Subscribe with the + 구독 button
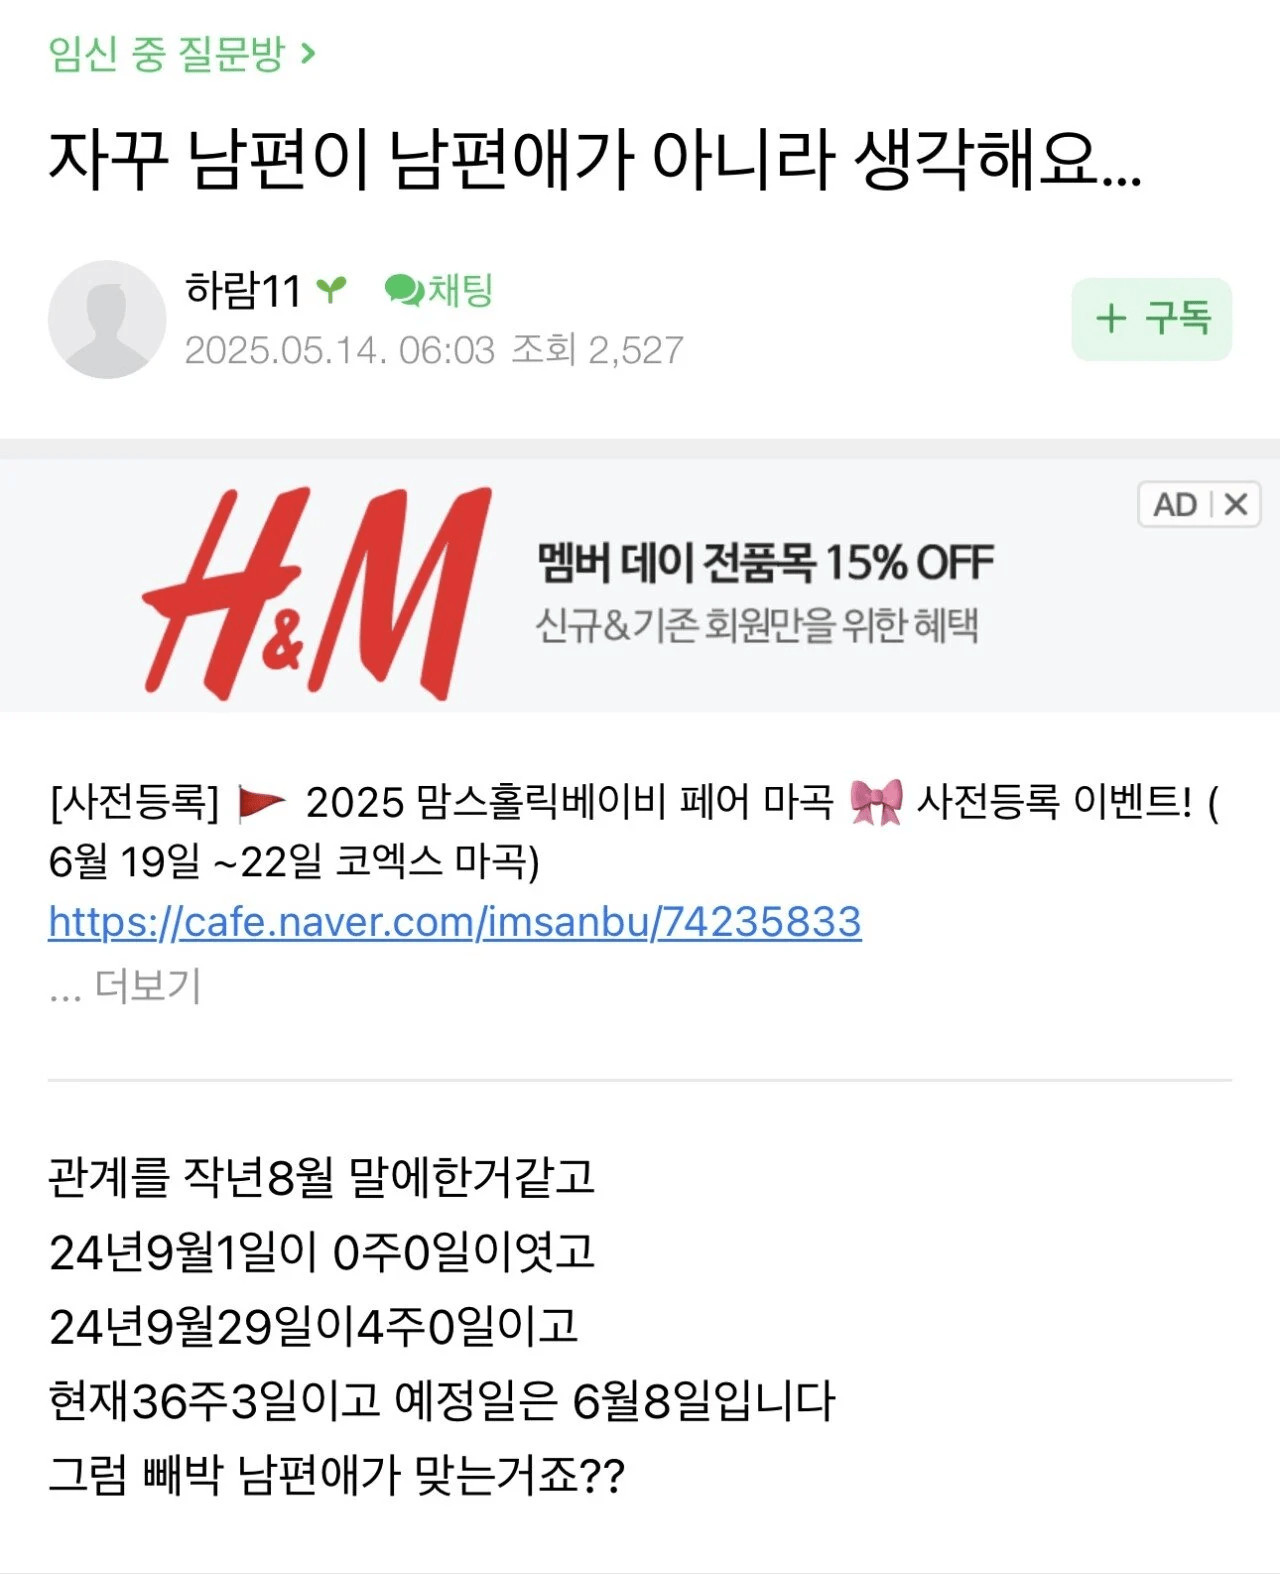The image size is (1280, 1574). click(x=1152, y=319)
